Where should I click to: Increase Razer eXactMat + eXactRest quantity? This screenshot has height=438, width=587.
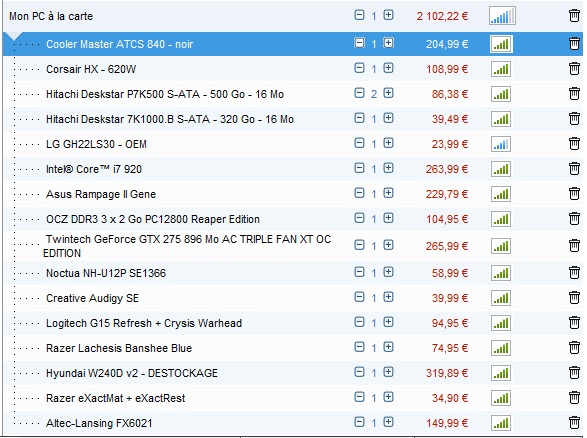click(x=388, y=397)
